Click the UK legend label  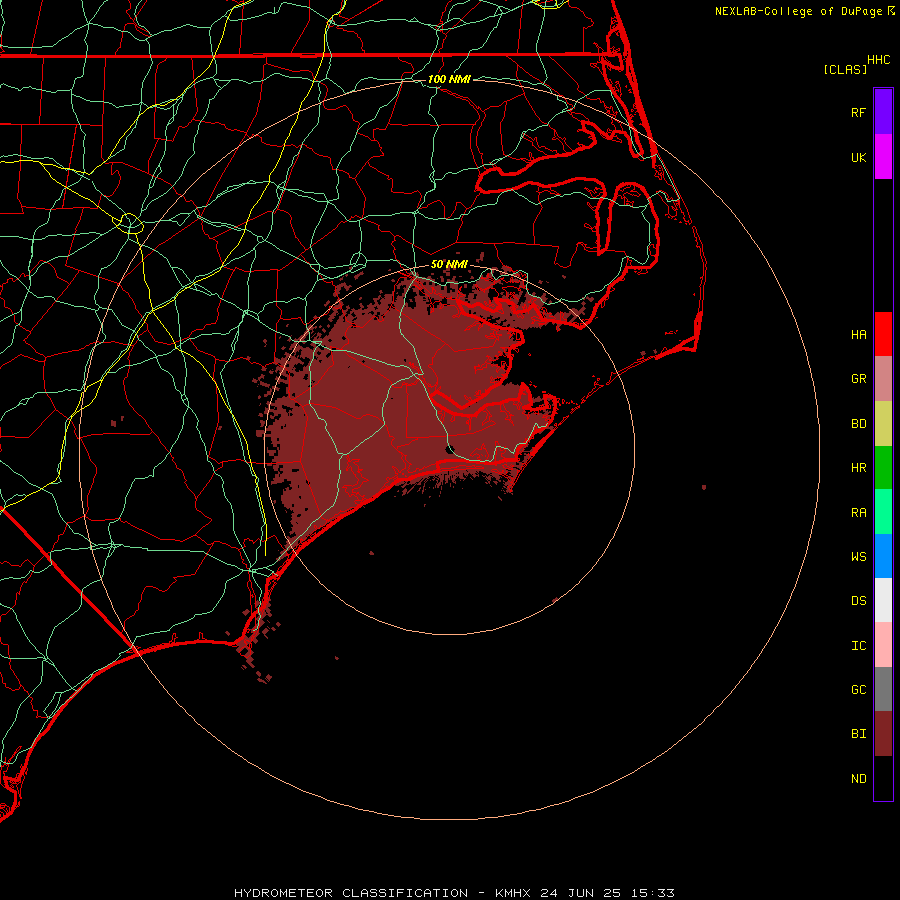858,157
